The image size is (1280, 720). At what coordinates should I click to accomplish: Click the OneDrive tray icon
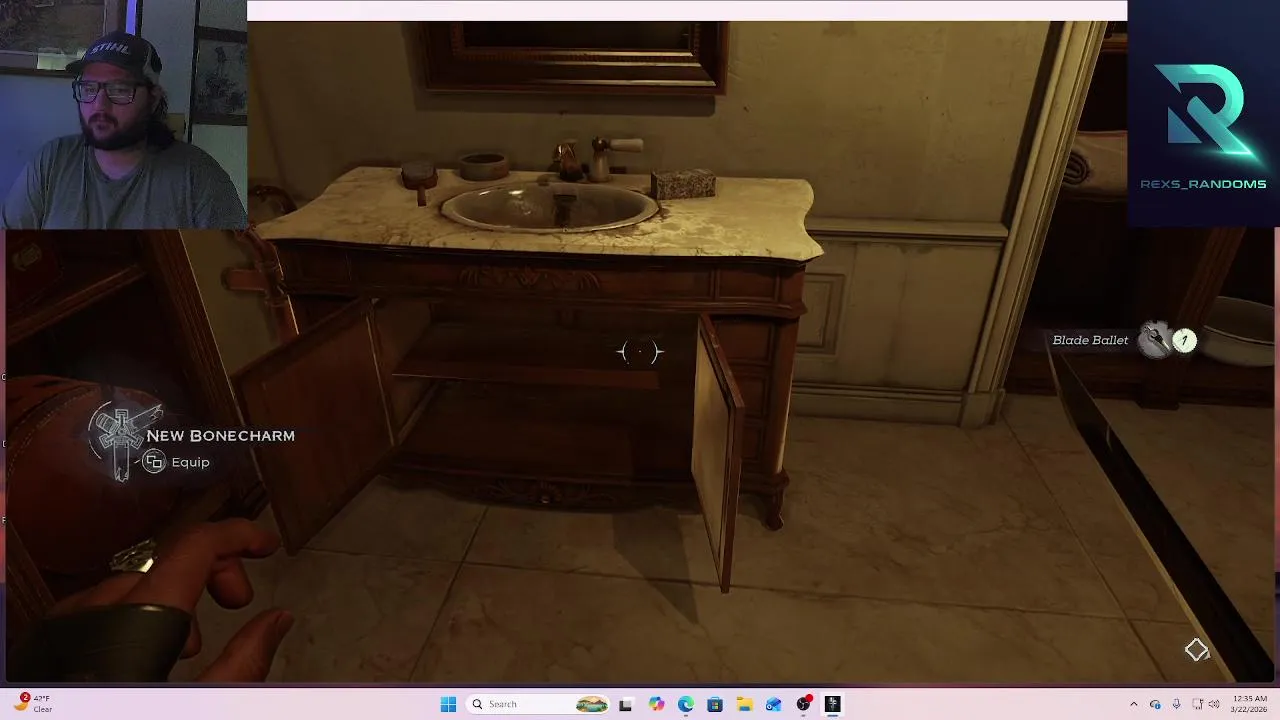tap(1155, 704)
